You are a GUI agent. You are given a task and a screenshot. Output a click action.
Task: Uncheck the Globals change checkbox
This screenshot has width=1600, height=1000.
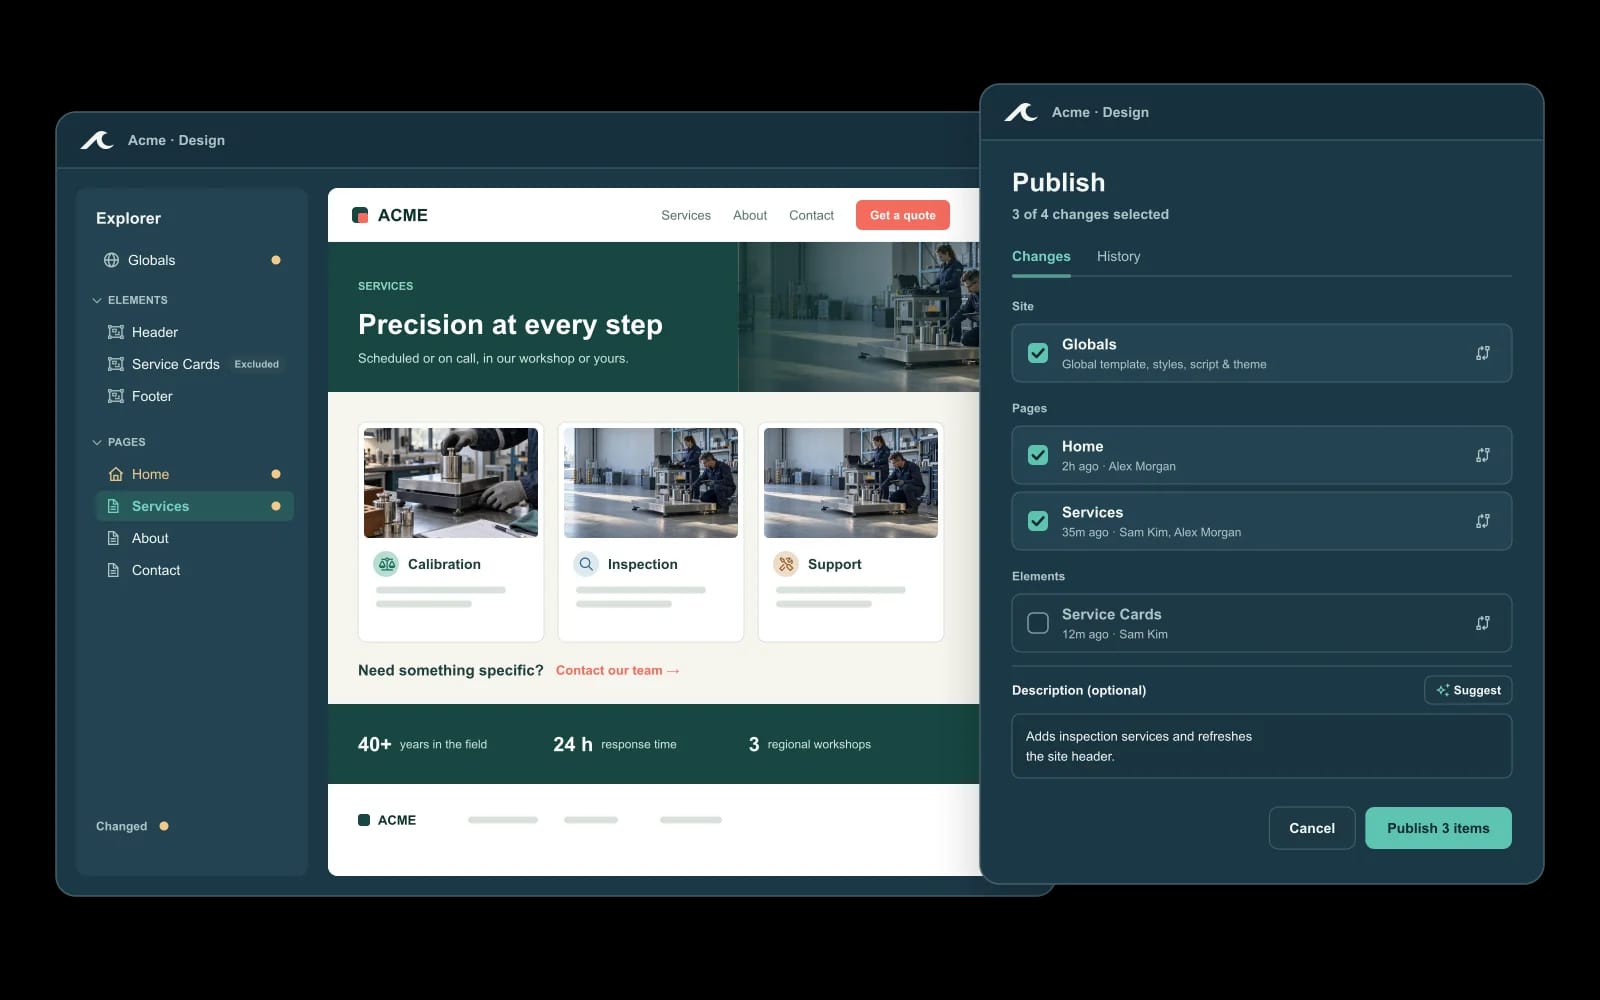[x=1038, y=353]
